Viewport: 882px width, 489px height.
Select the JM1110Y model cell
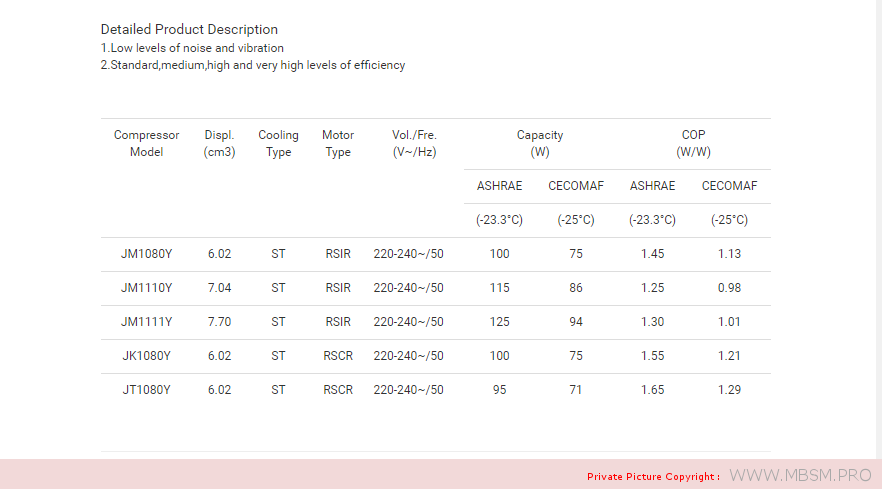pos(146,288)
